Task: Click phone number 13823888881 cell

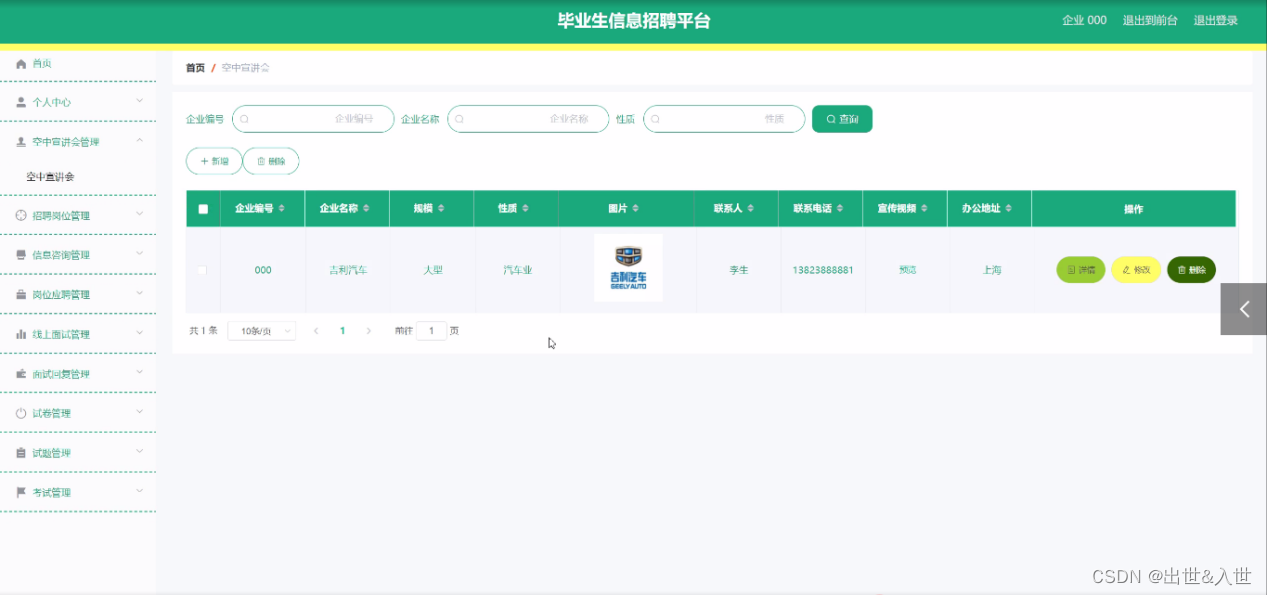Action: [823, 270]
